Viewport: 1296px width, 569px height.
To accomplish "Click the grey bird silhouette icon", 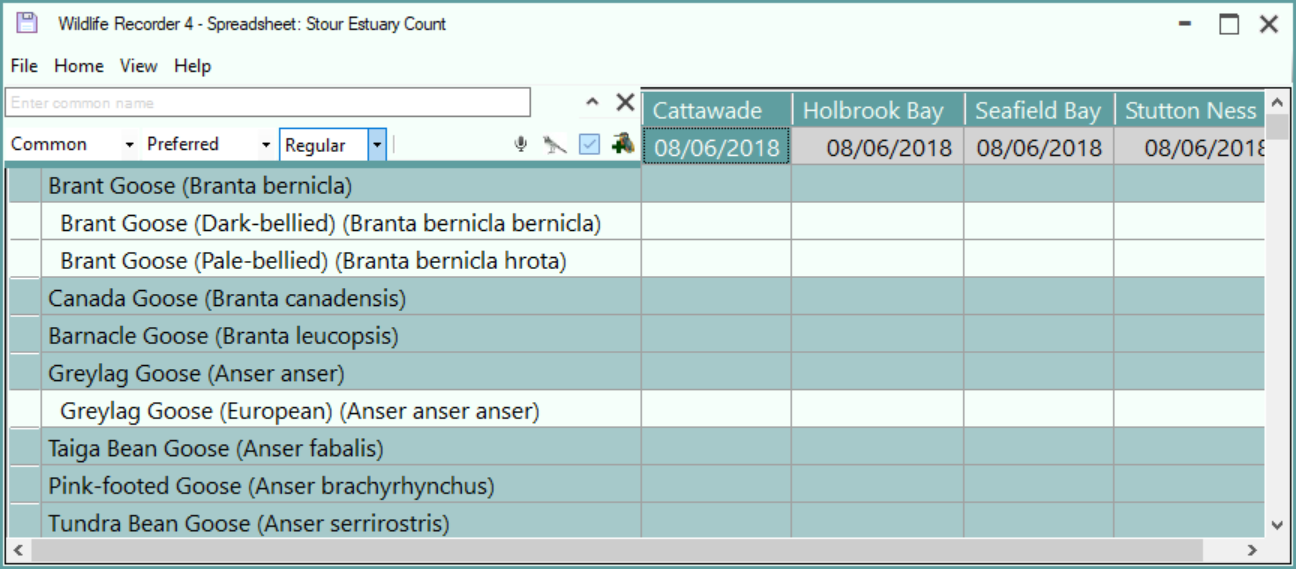I will click(x=555, y=145).
